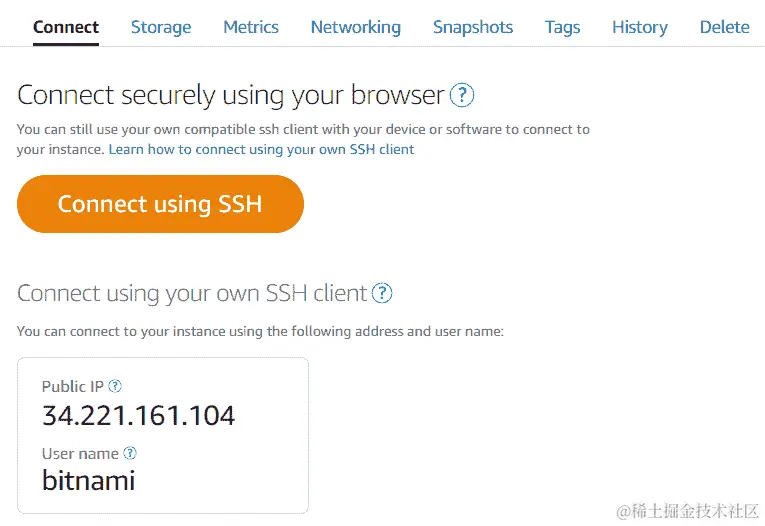Select the Connect tab
Viewport: 765px width, 526px height.
coord(66,27)
